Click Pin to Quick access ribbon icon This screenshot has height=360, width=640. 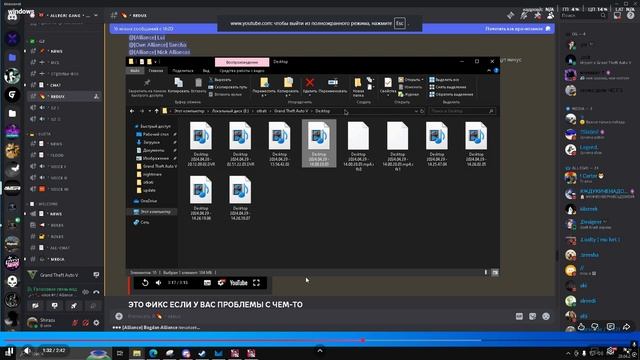[147, 82]
